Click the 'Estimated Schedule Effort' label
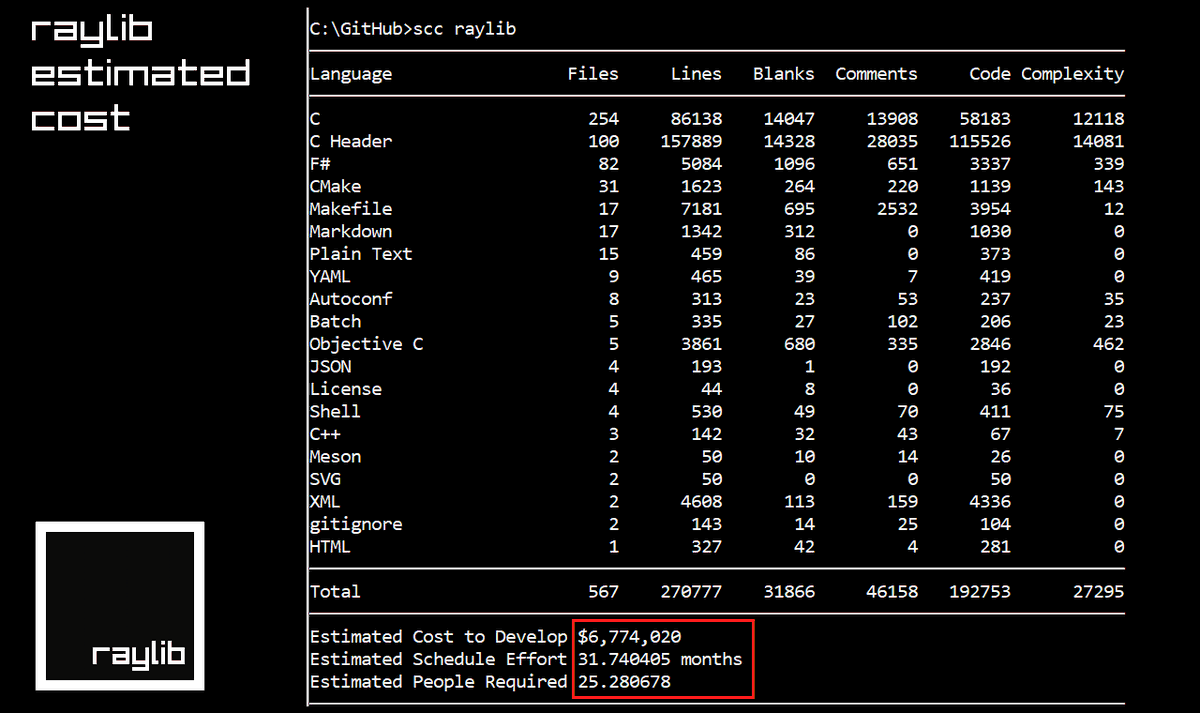 coord(438,659)
